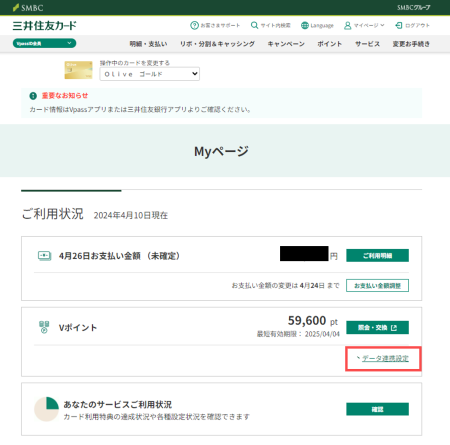The width and height of the screenshot is (450, 445).
Task: Click the マイページ person icon
Action: pos(347,25)
